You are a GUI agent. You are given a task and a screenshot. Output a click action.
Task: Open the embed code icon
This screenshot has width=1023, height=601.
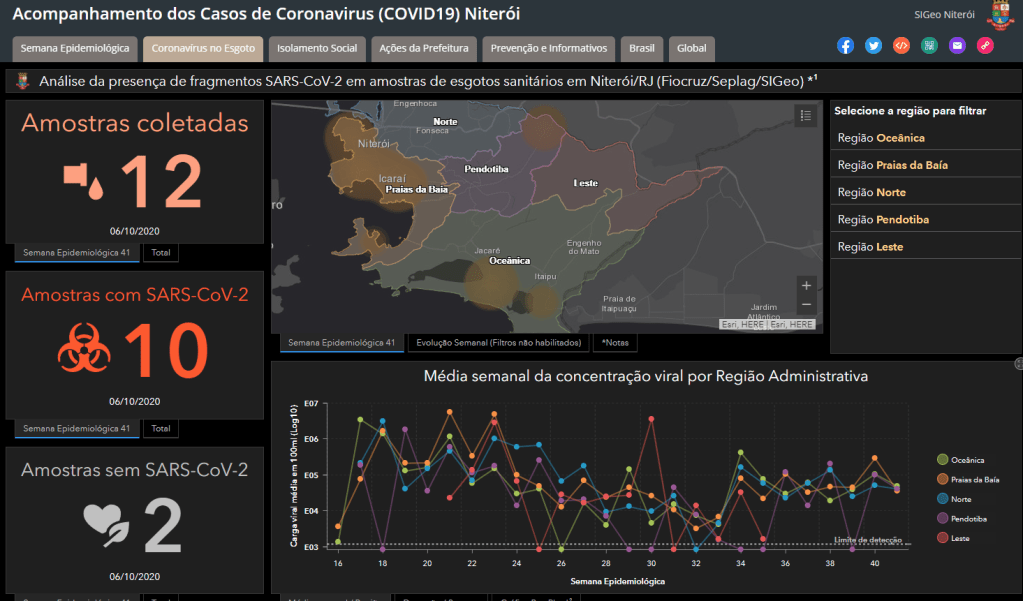901,46
